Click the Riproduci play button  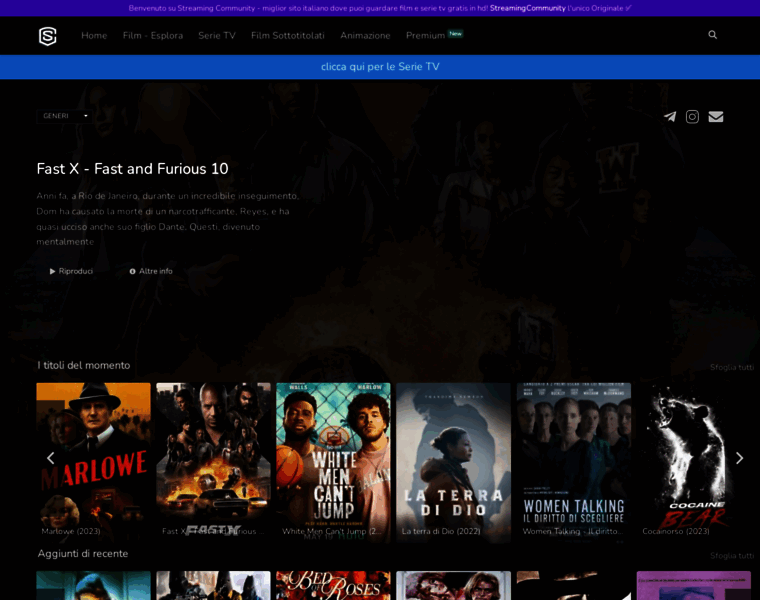click(71, 271)
